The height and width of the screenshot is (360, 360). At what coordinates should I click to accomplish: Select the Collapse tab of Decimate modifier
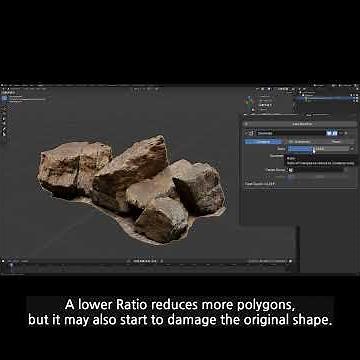[263, 141]
